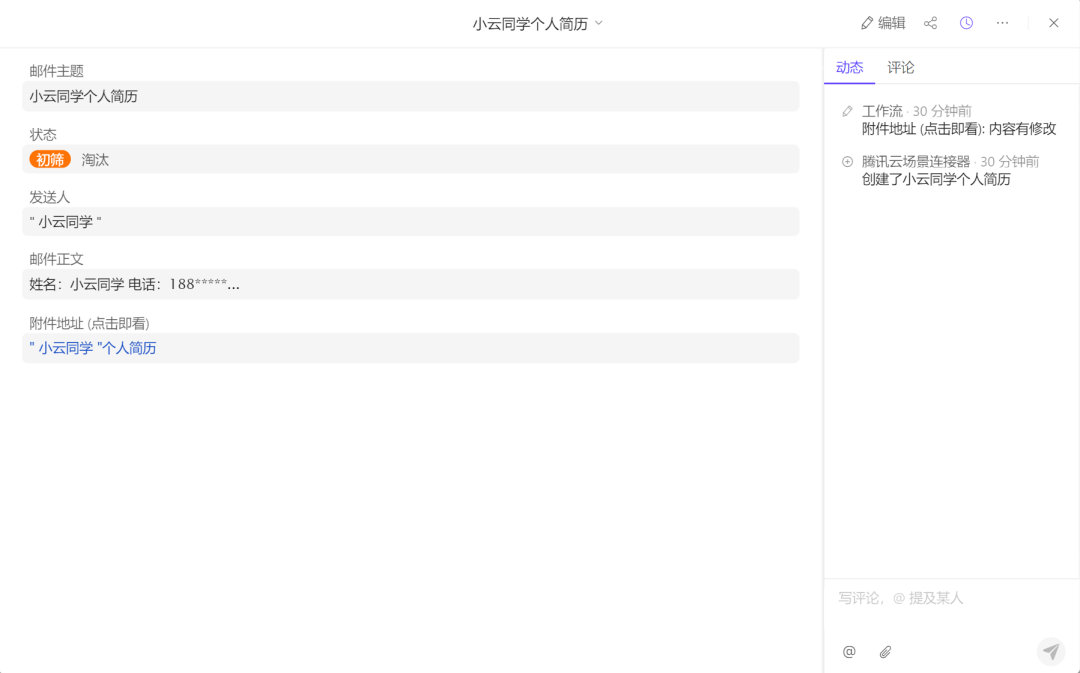Open the more options ellipsis menu

1002,23
